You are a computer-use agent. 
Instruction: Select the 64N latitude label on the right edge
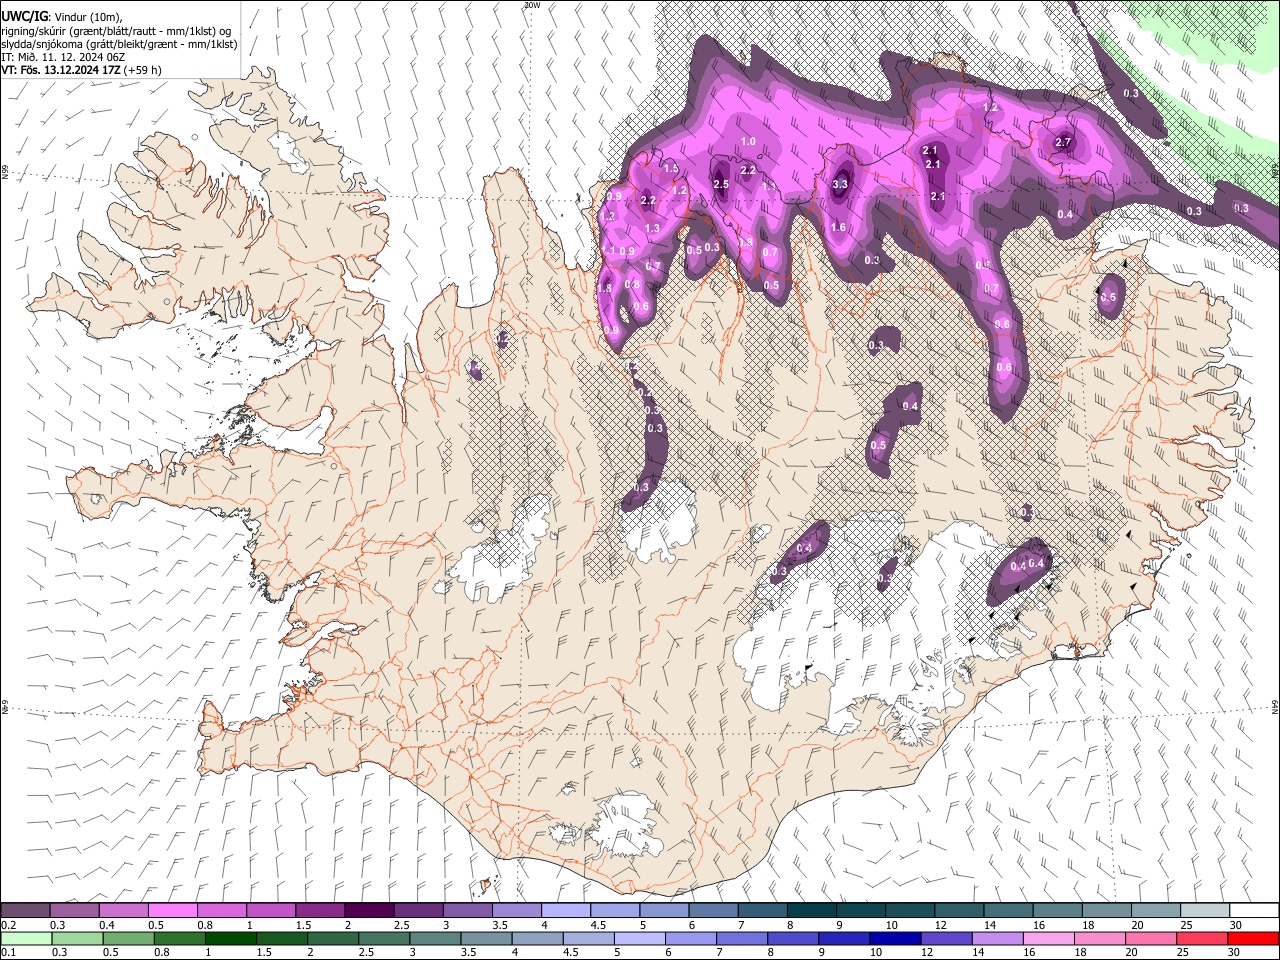click(x=1275, y=706)
